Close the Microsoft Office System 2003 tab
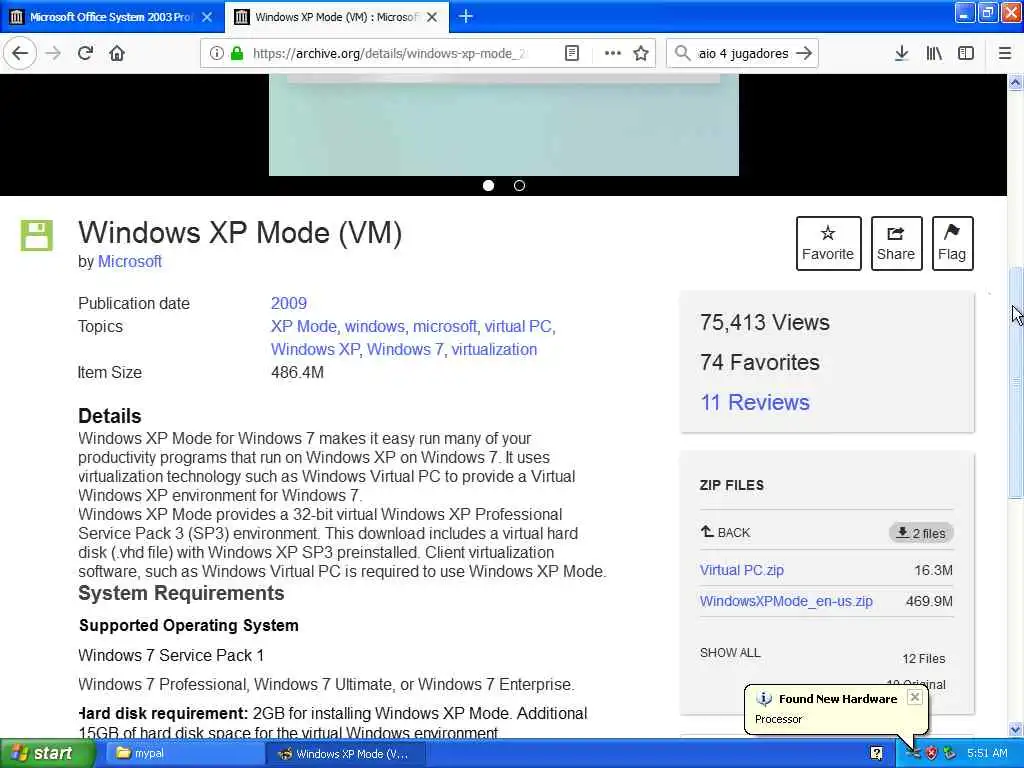 tap(207, 17)
